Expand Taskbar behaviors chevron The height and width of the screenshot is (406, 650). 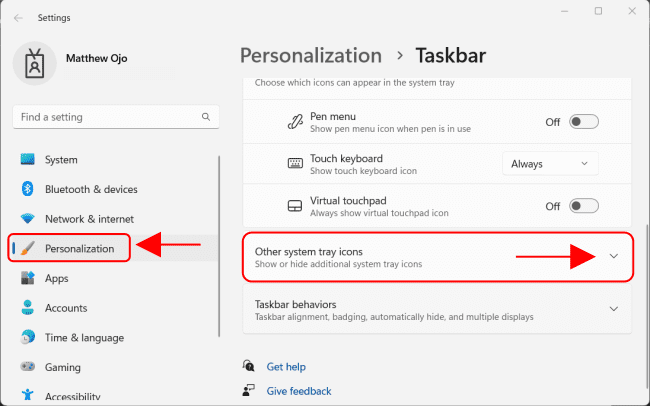coord(614,309)
